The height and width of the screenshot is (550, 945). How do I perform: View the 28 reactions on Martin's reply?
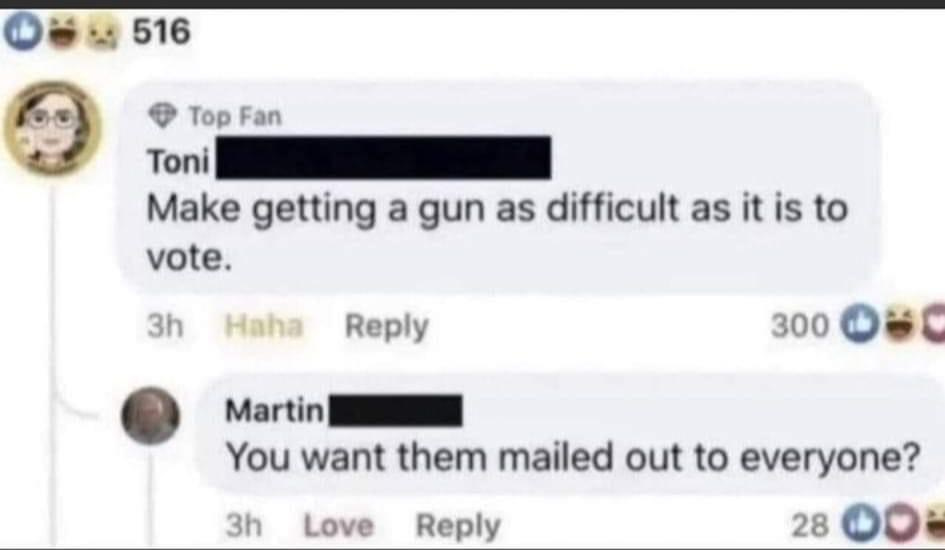pyautogui.click(x=809, y=525)
